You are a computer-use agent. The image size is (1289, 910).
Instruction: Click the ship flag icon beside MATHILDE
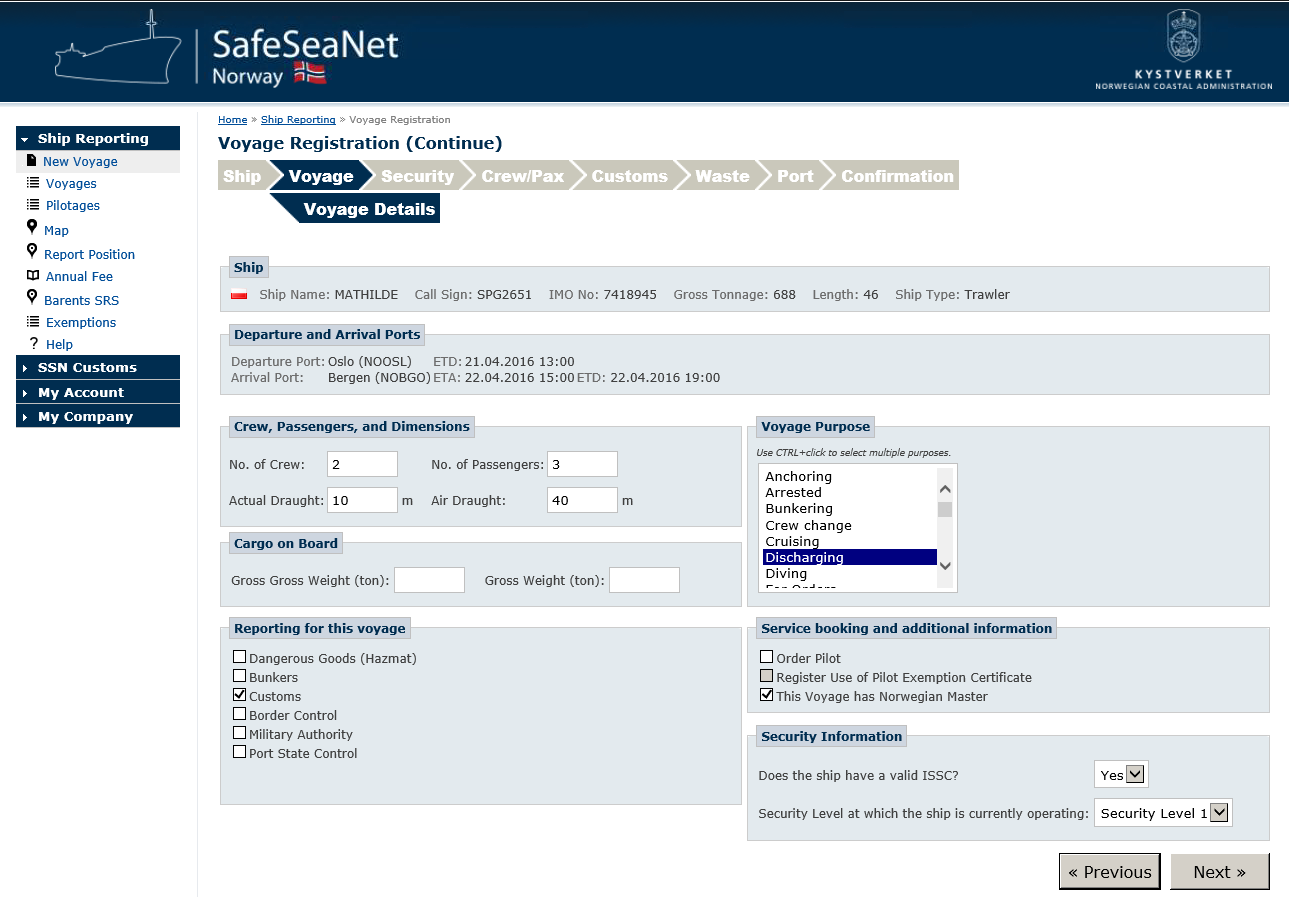(x=239, y=295)
